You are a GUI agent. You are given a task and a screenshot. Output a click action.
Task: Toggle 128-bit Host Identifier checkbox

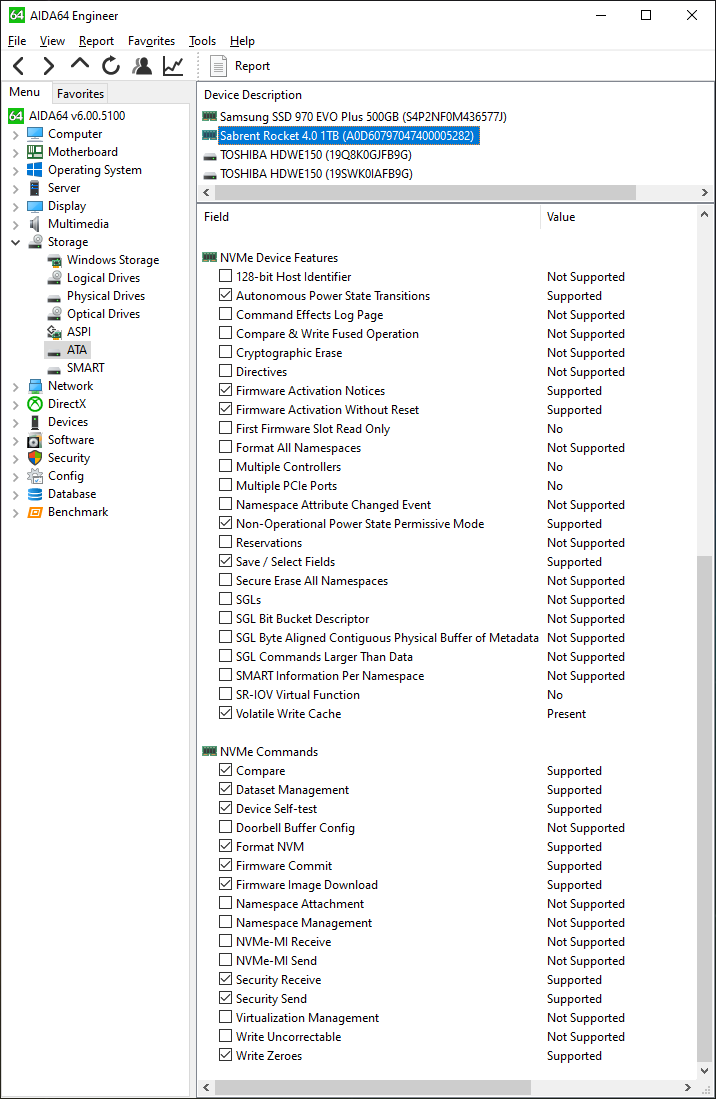click(x=226, y=276)
